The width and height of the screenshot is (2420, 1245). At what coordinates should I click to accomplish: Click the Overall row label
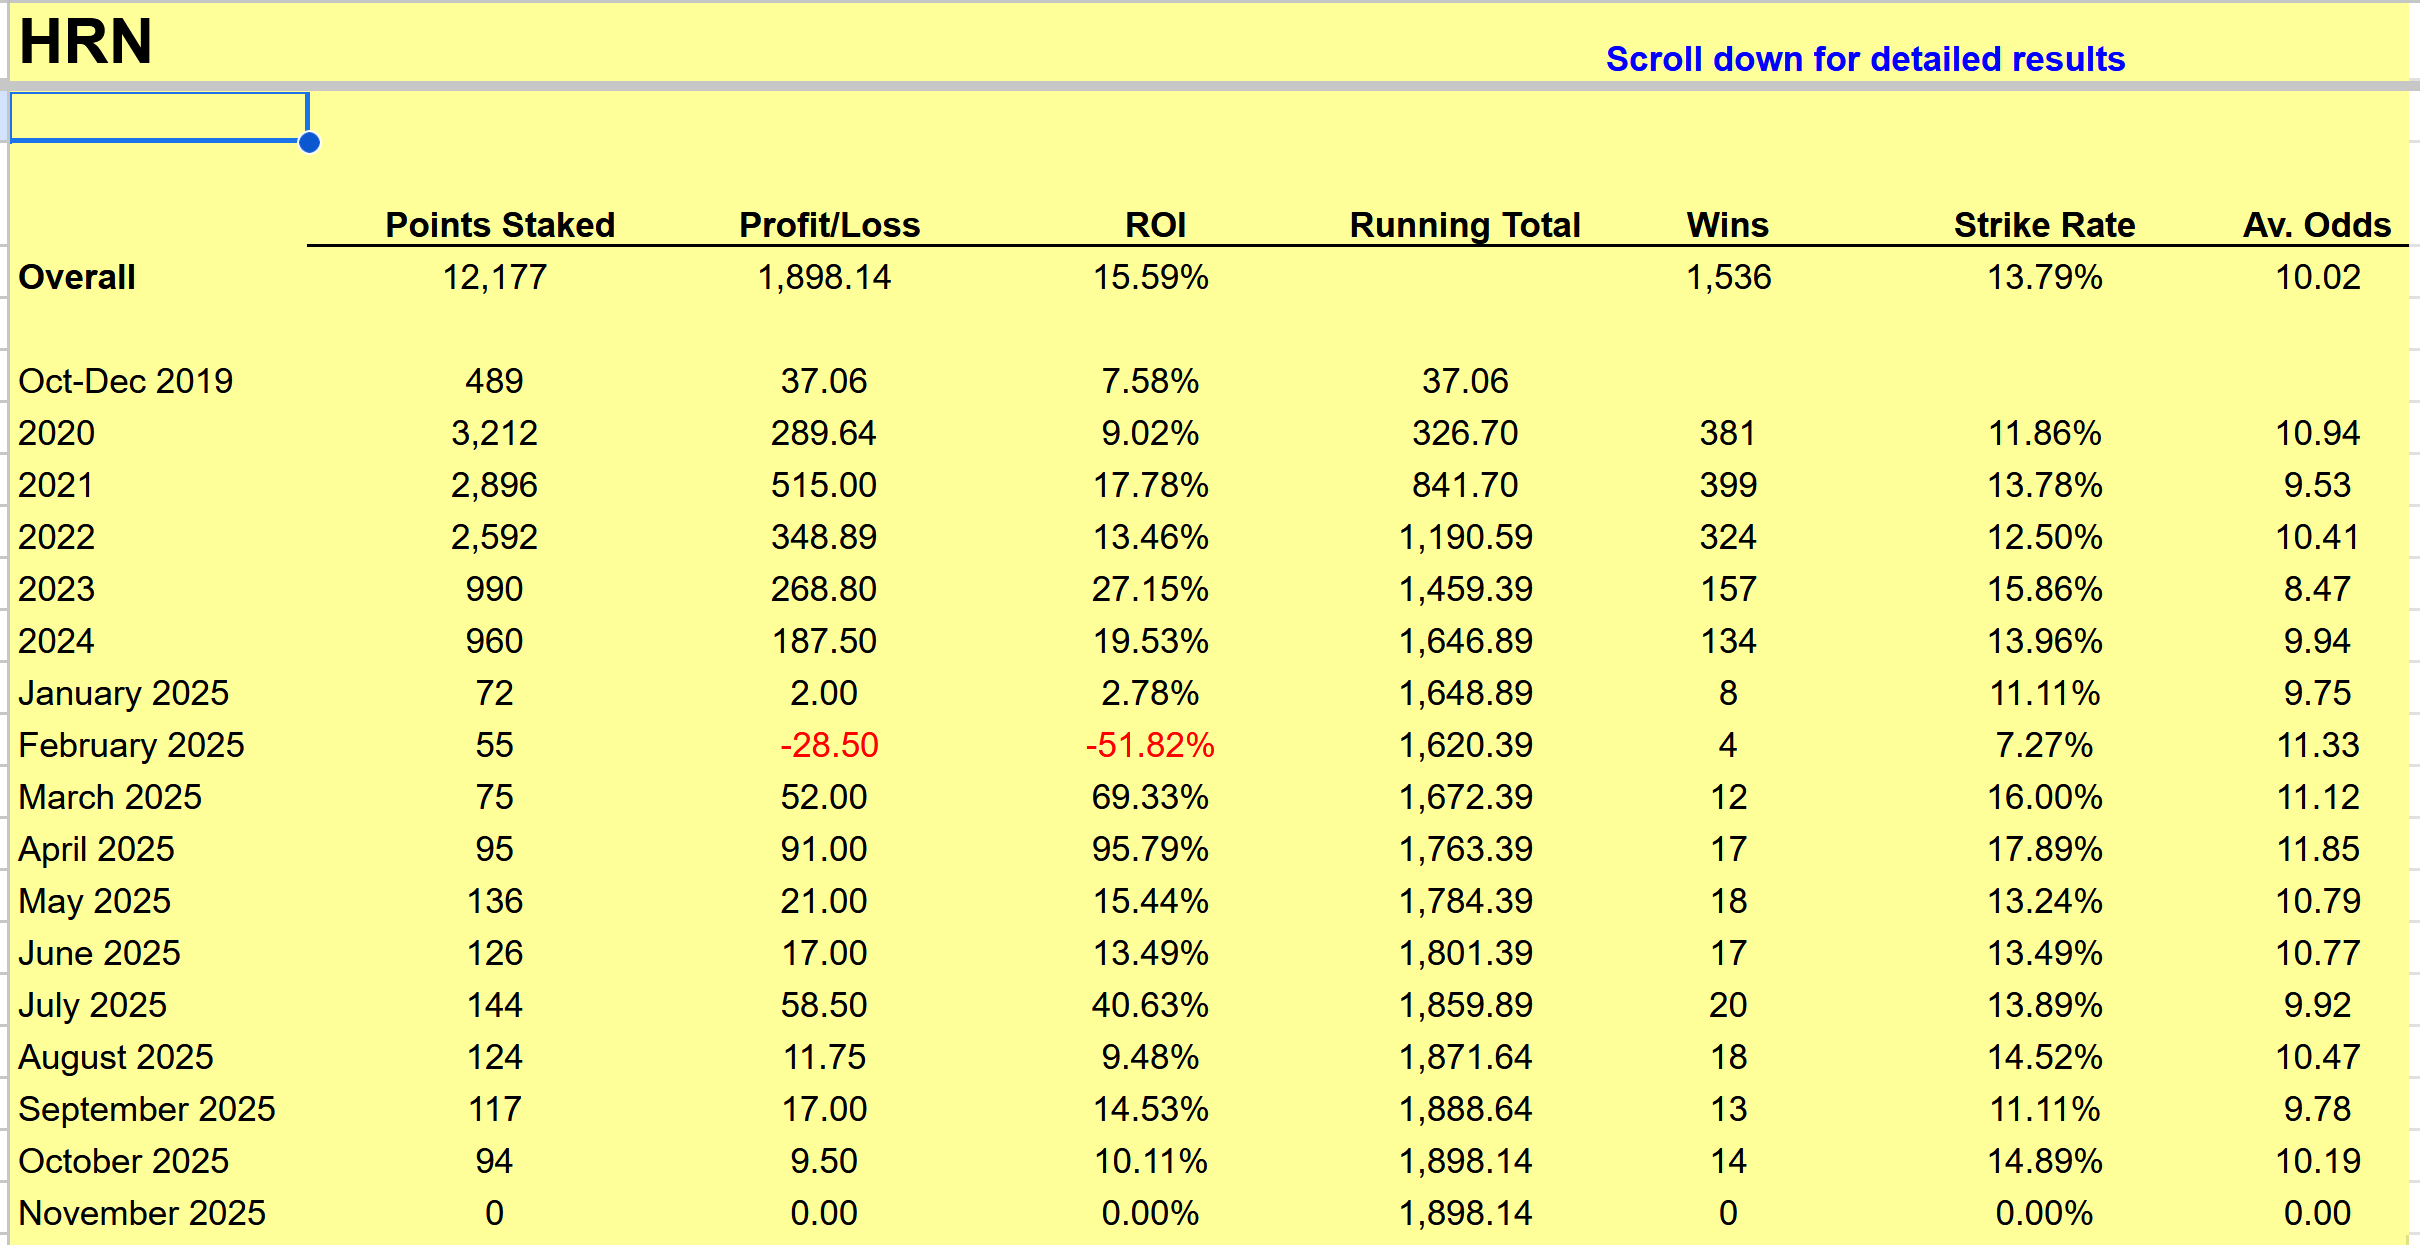tap(77, 277)
